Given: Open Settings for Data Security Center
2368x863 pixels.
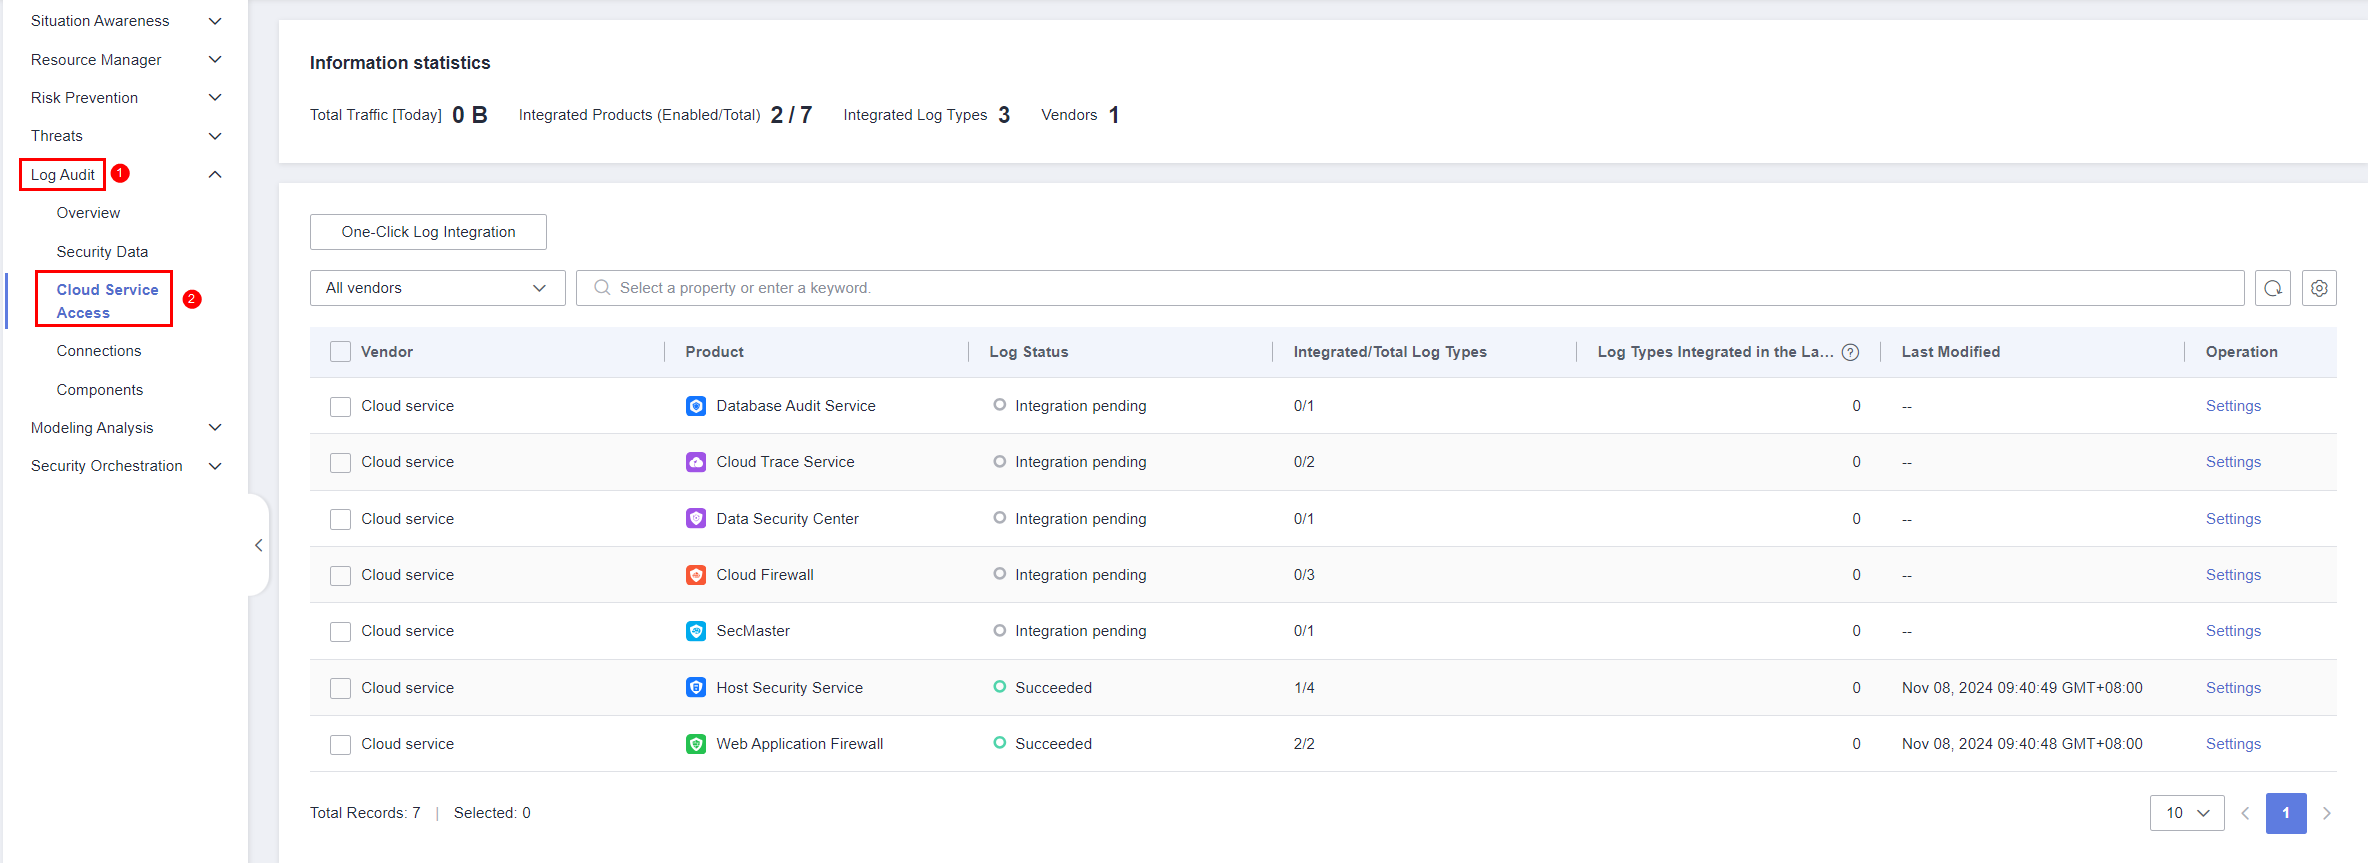Looking at the screenshot, I should 2232,519.
